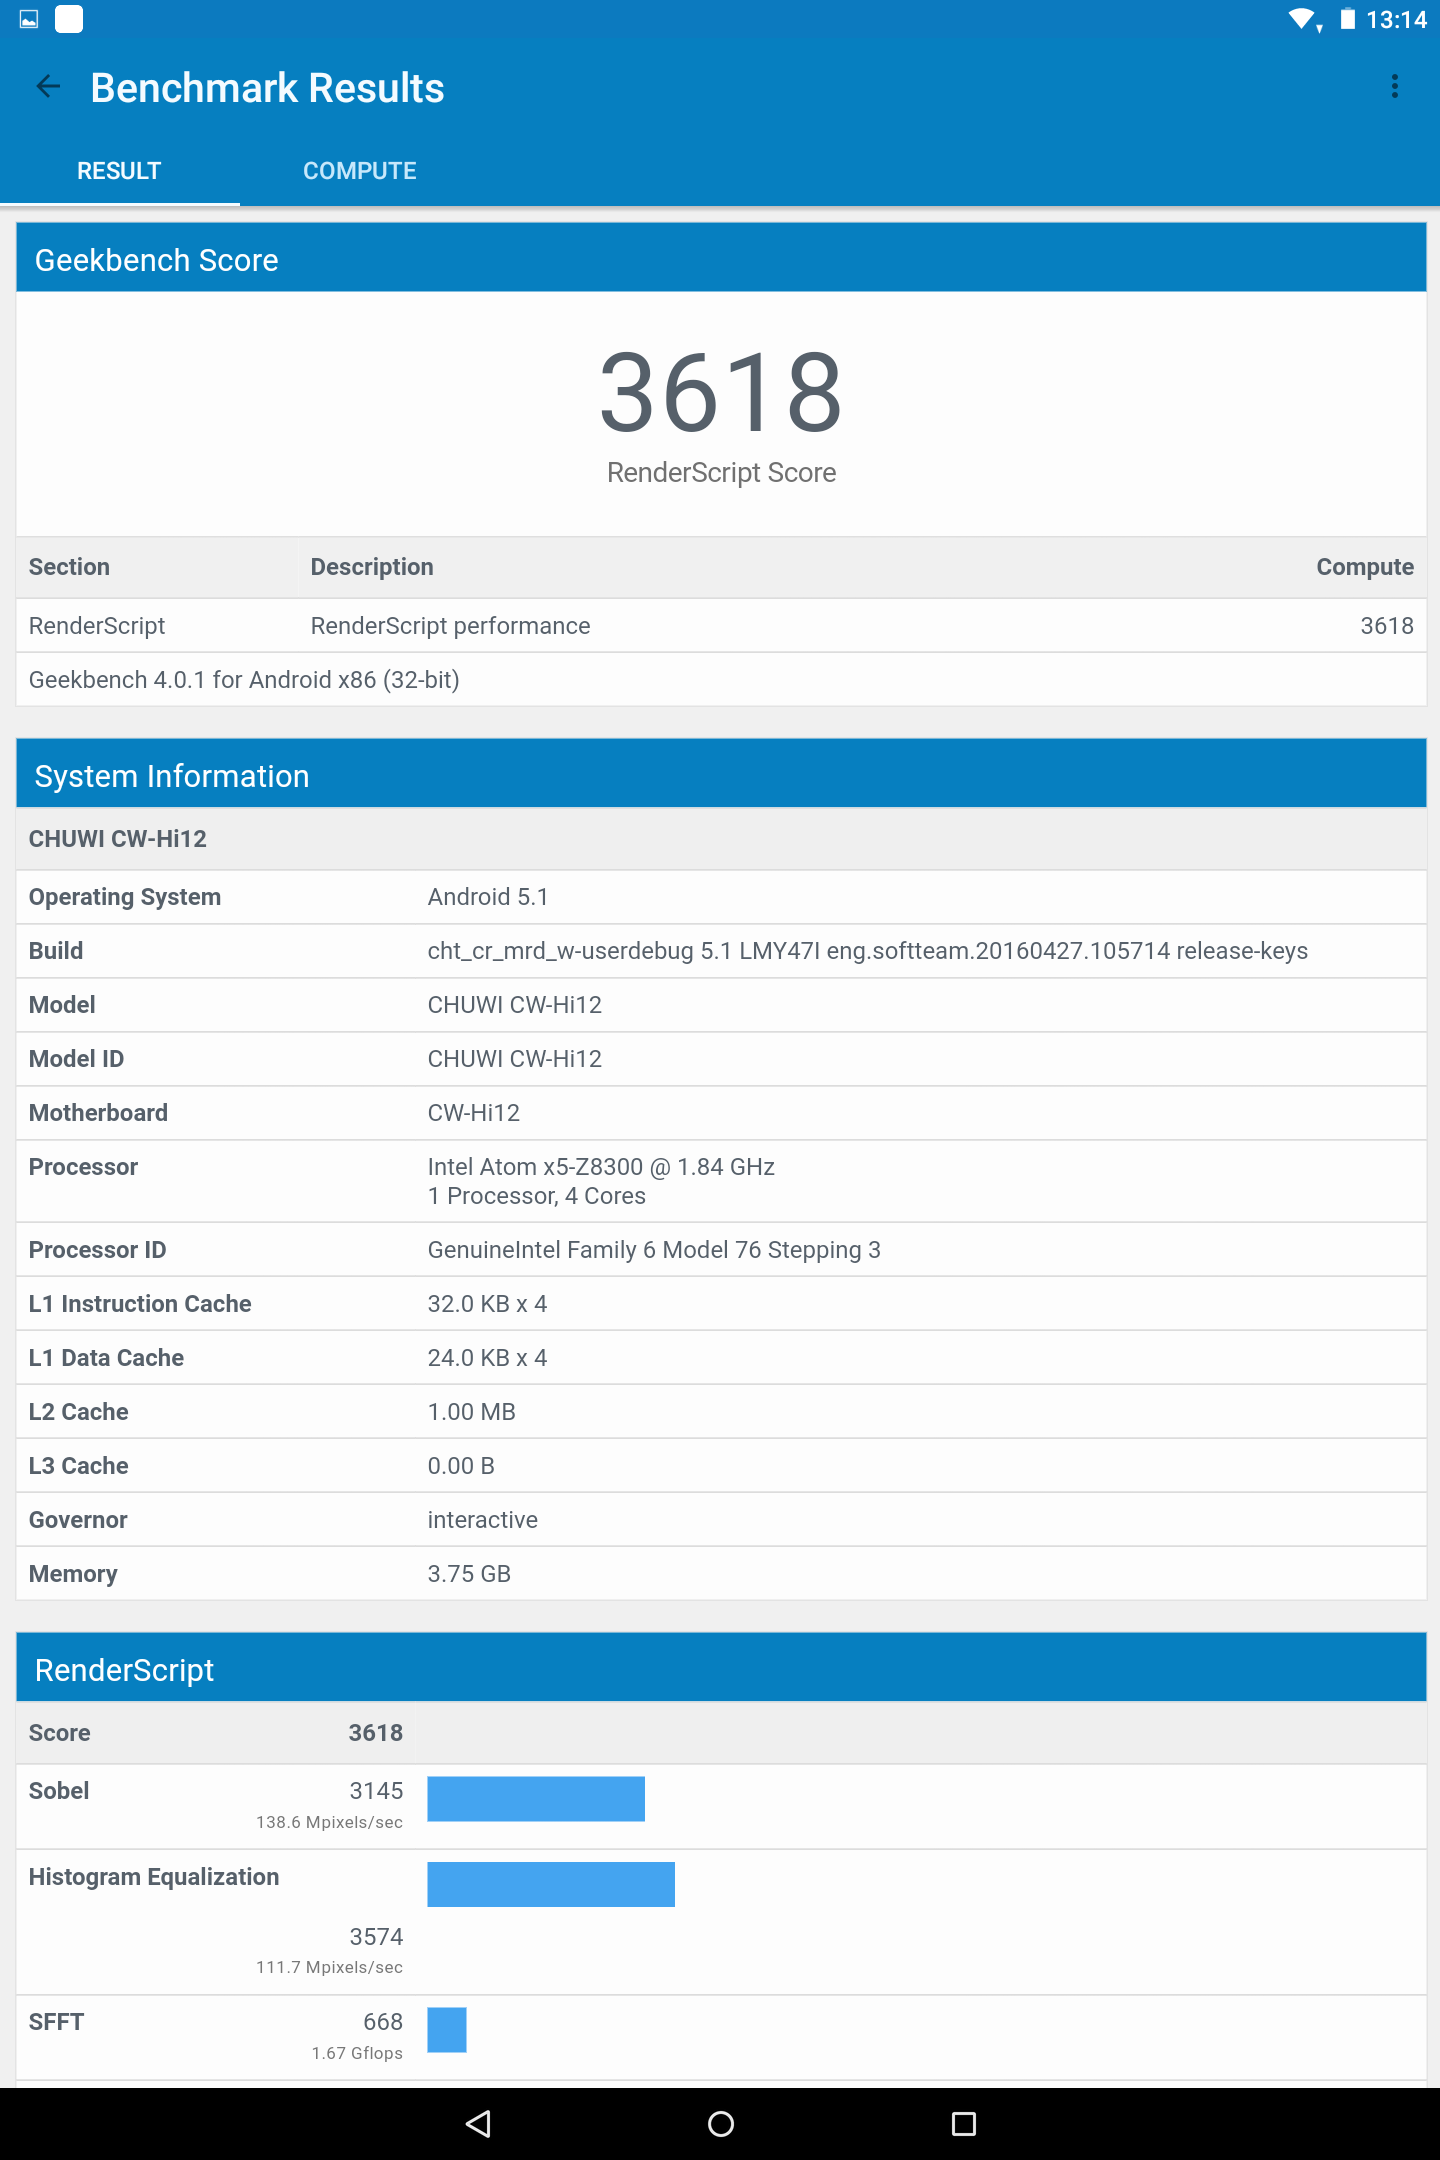Tap the L2 Cache value '1.00 MB'

[x=471, y=1412]
